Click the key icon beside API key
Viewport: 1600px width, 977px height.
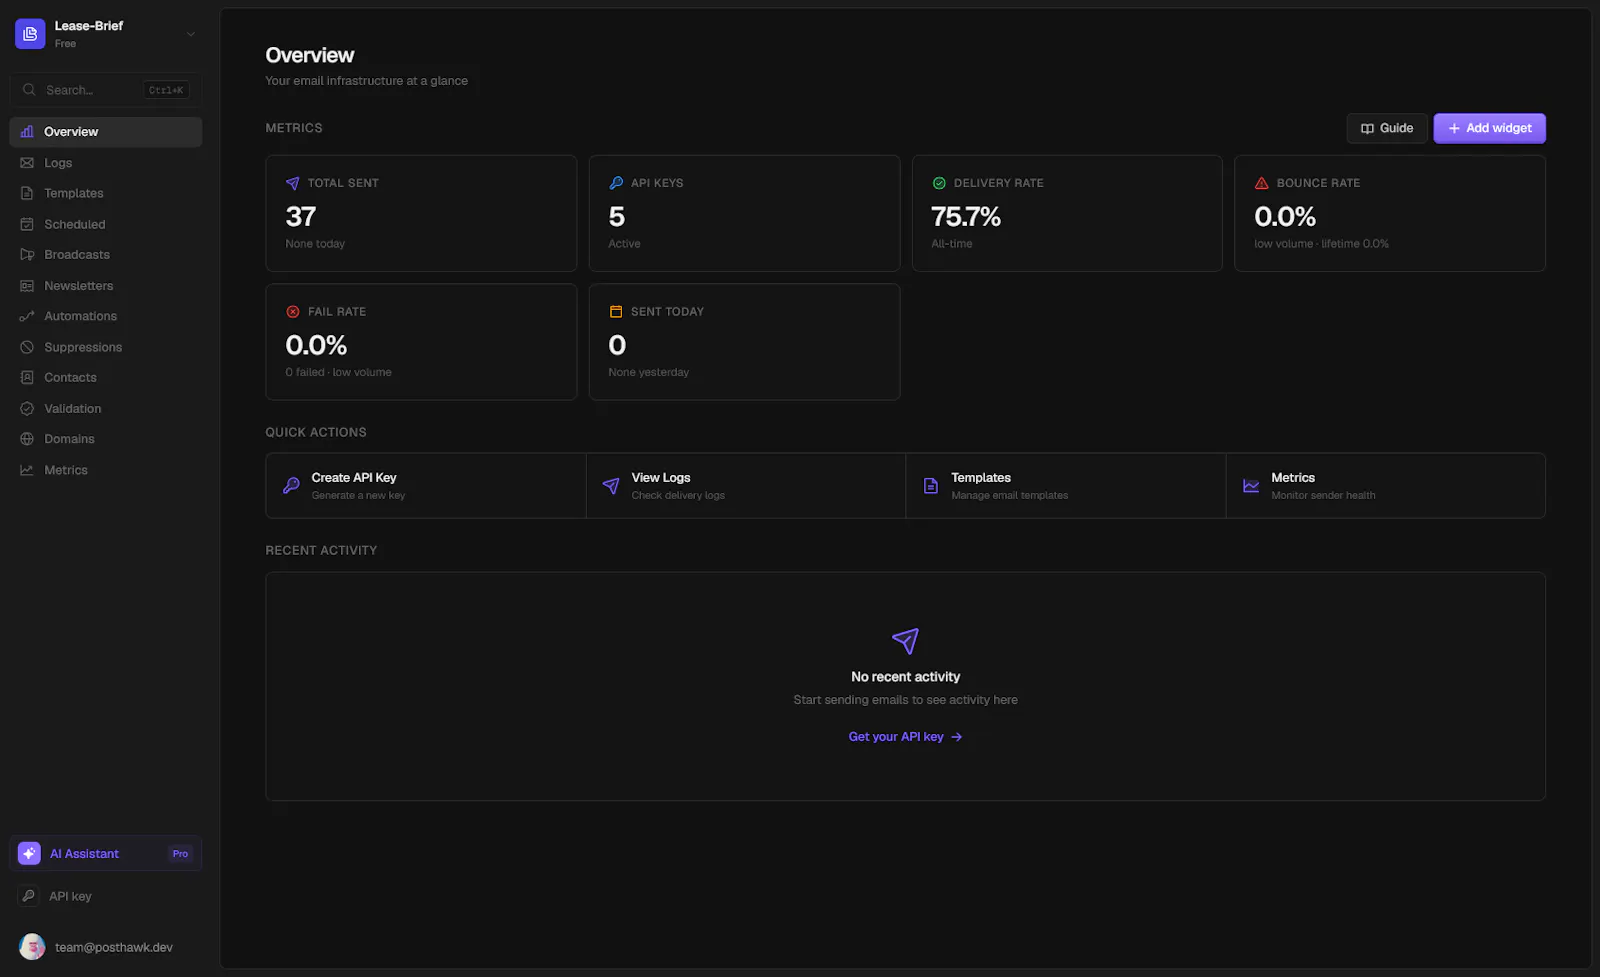tap(29, 896)
